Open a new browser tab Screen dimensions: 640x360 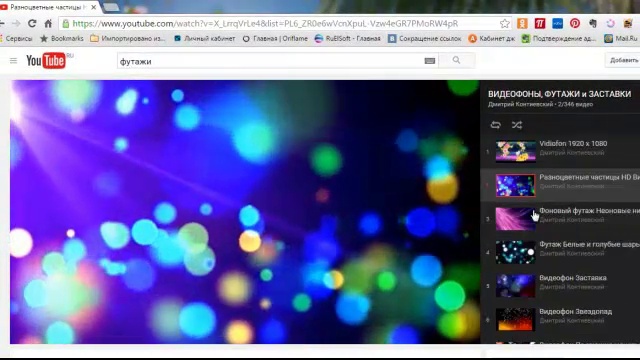[x=111, y=7]
